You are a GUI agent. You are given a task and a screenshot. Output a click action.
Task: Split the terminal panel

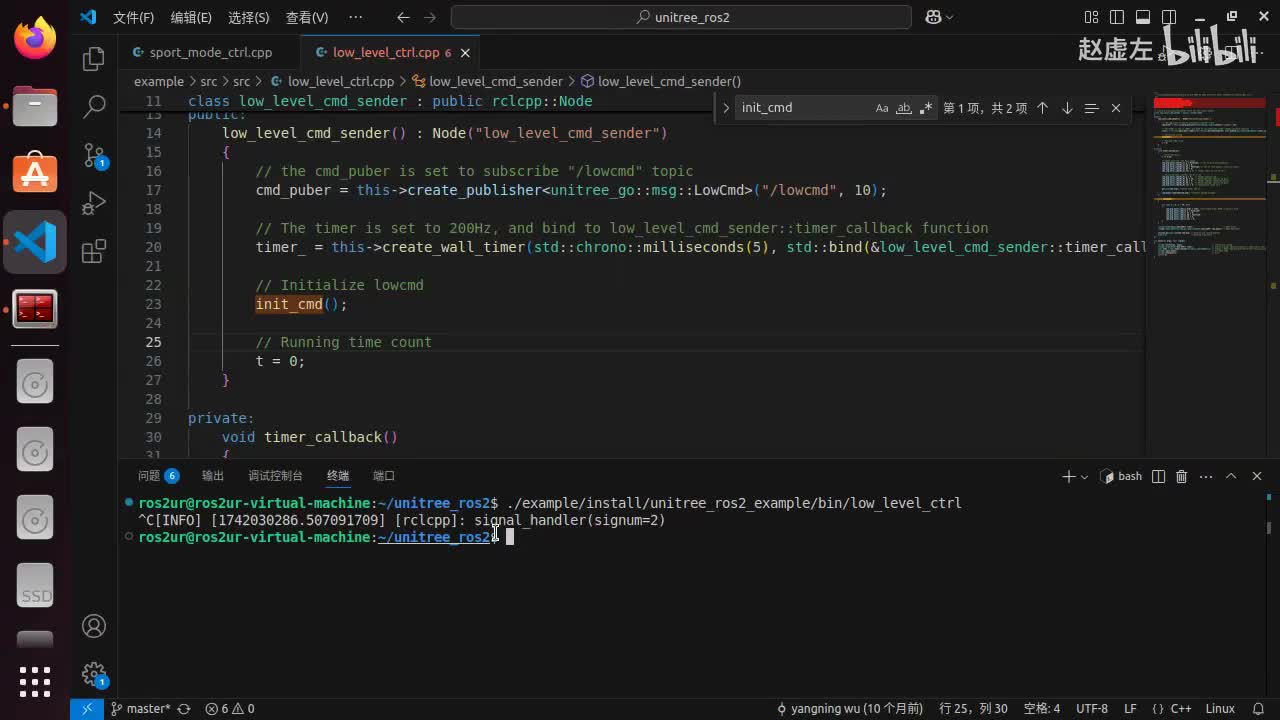1158,476
